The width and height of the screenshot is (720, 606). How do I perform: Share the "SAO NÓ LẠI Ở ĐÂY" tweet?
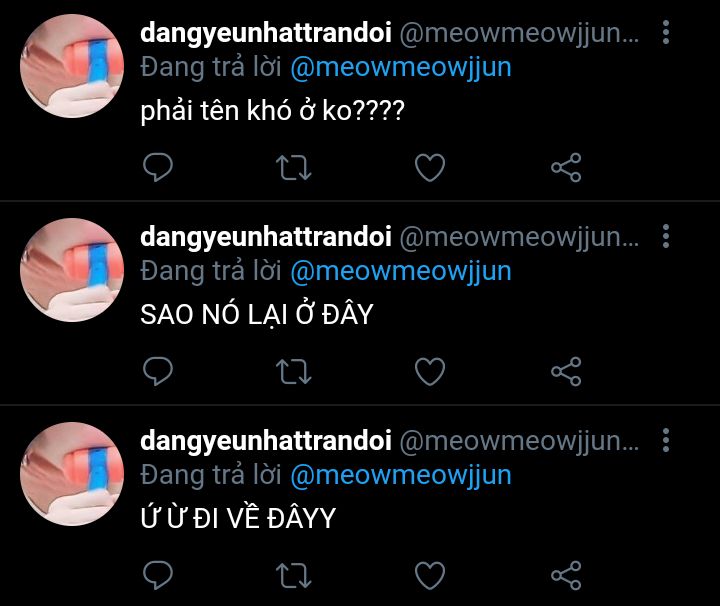[x=566, y=371]
